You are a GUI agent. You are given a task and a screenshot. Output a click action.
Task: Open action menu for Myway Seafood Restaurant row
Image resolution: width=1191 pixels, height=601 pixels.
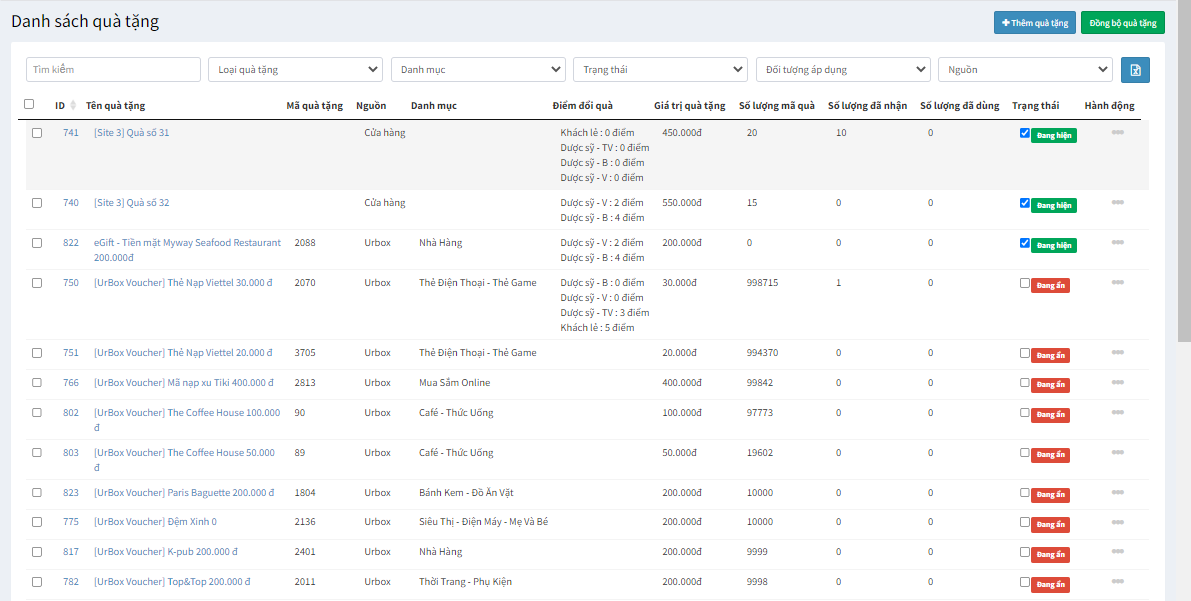click(1117, 242)
